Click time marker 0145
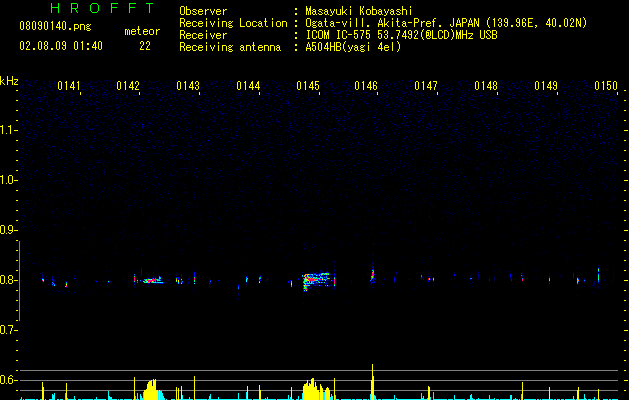This screenshot has height=400, width=629. click(308, 86)
